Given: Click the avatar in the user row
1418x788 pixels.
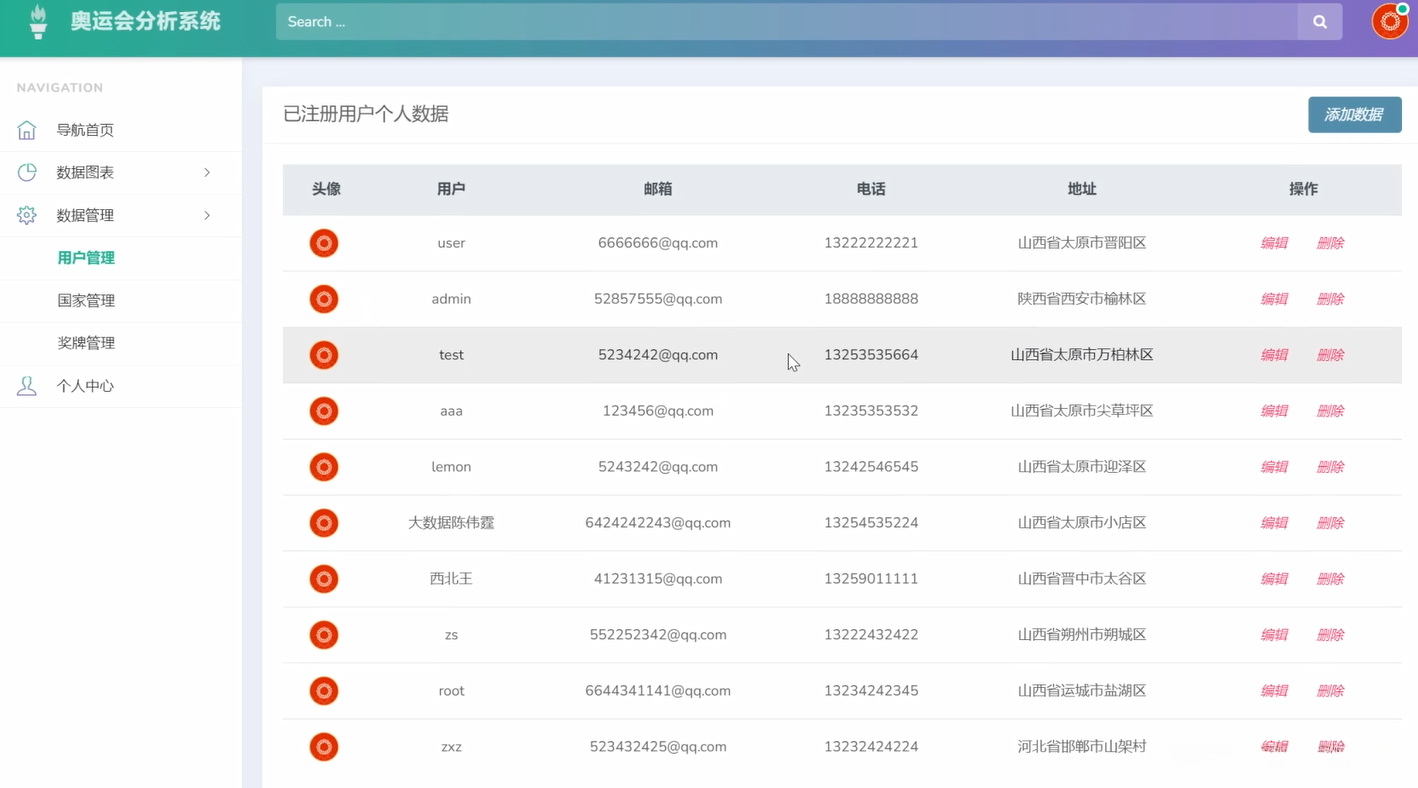Looking at the screenshot, I should tap(324, 243).
